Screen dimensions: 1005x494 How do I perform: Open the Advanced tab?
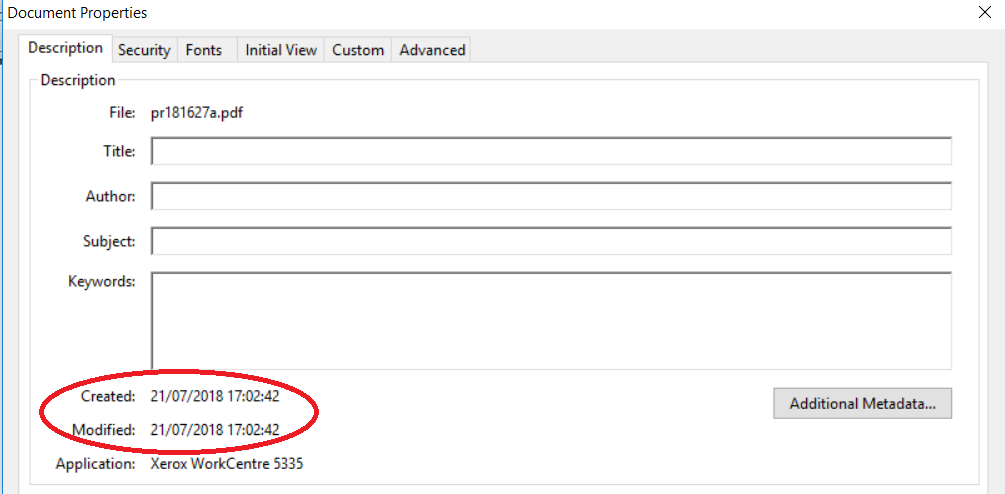[x=432, y=50]
